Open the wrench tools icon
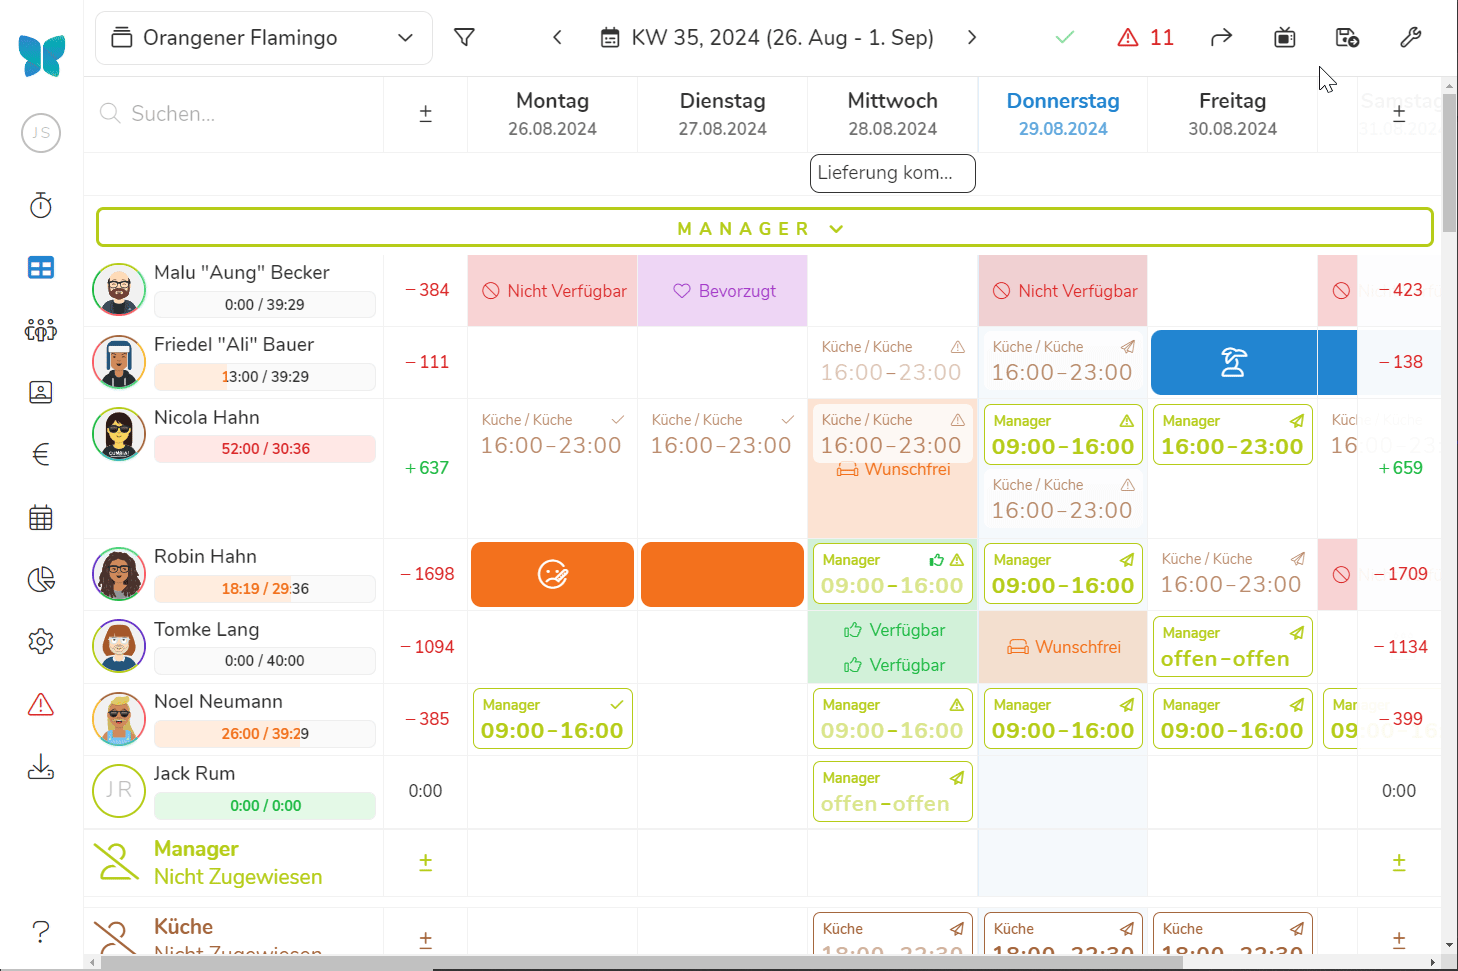Viewport: 1458px width, 971px height. [x=1410, y=38]
